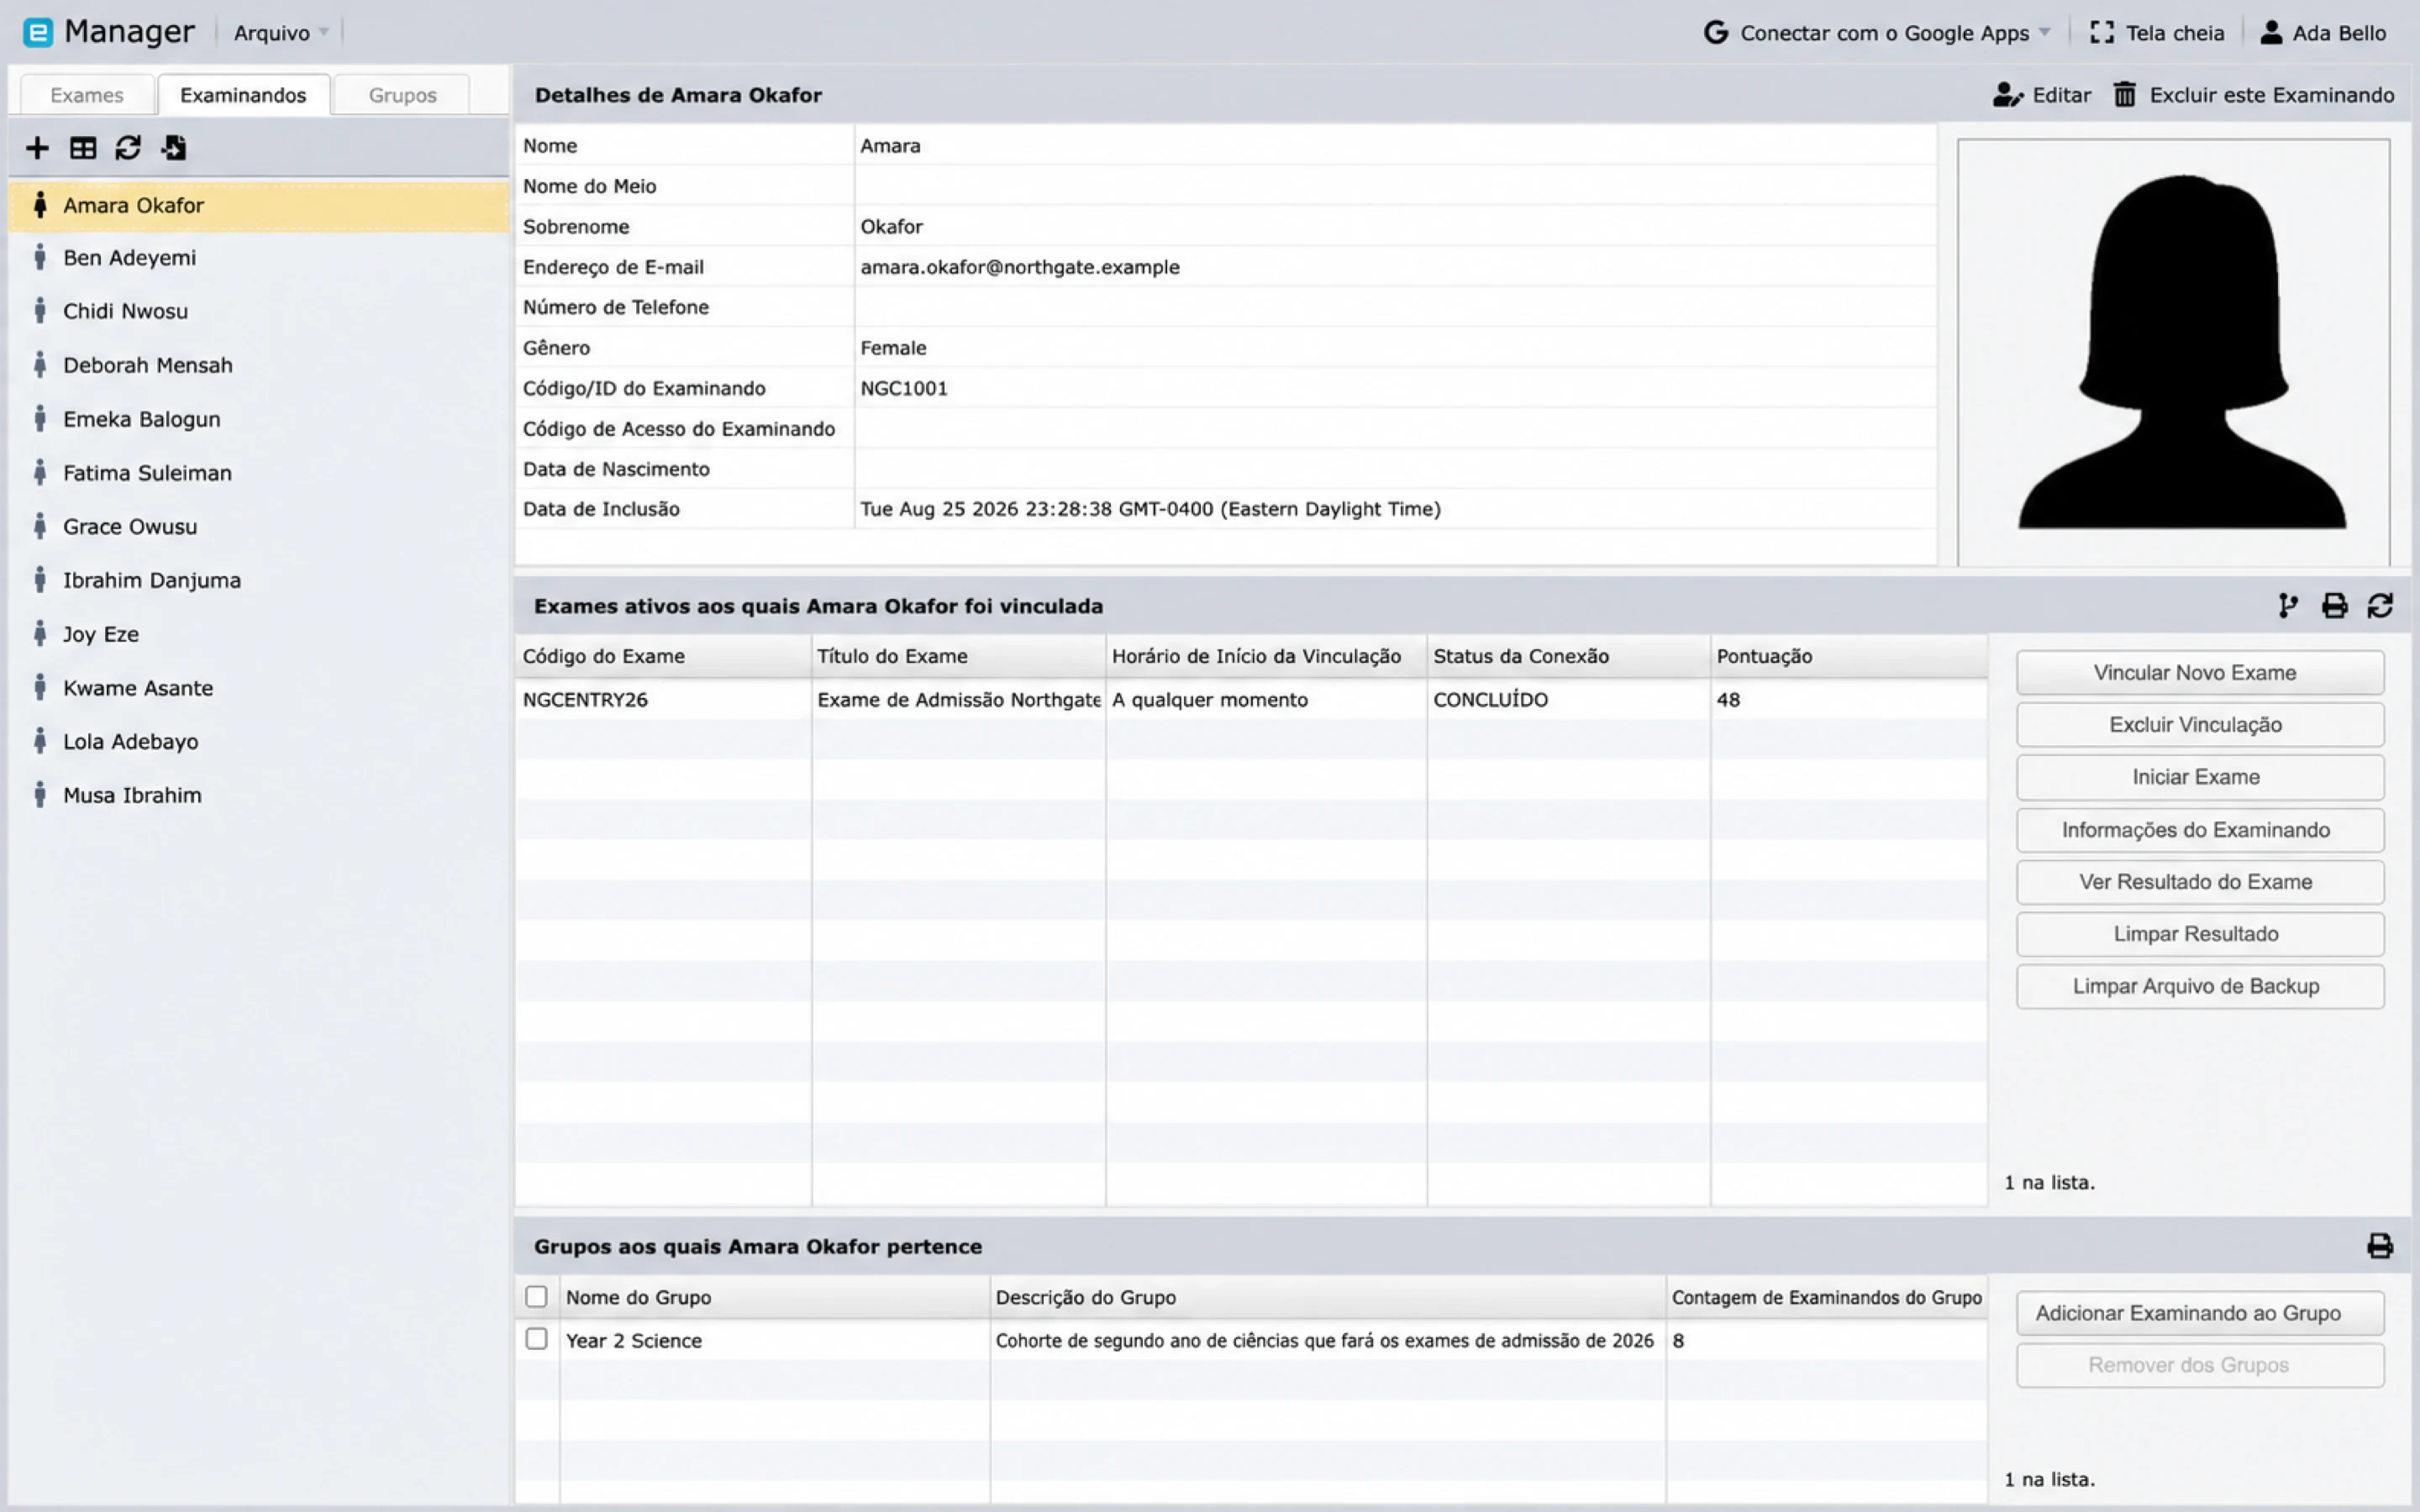Select Fatima Suleiman in examinee list
This screenshot has height=1512, width=2420.
click(258, 473)
